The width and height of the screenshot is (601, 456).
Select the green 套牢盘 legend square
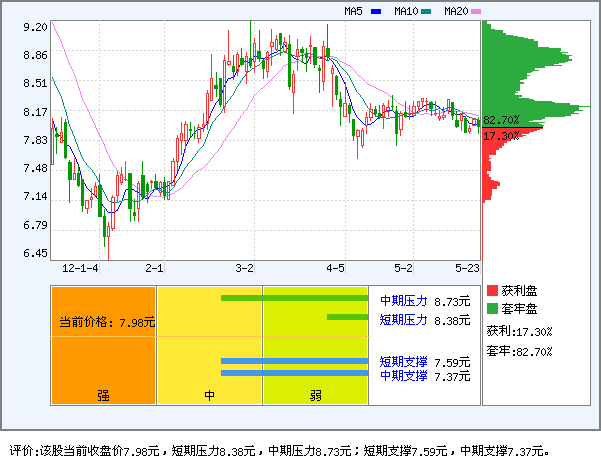pyautogui.click(x=491, y=308)
